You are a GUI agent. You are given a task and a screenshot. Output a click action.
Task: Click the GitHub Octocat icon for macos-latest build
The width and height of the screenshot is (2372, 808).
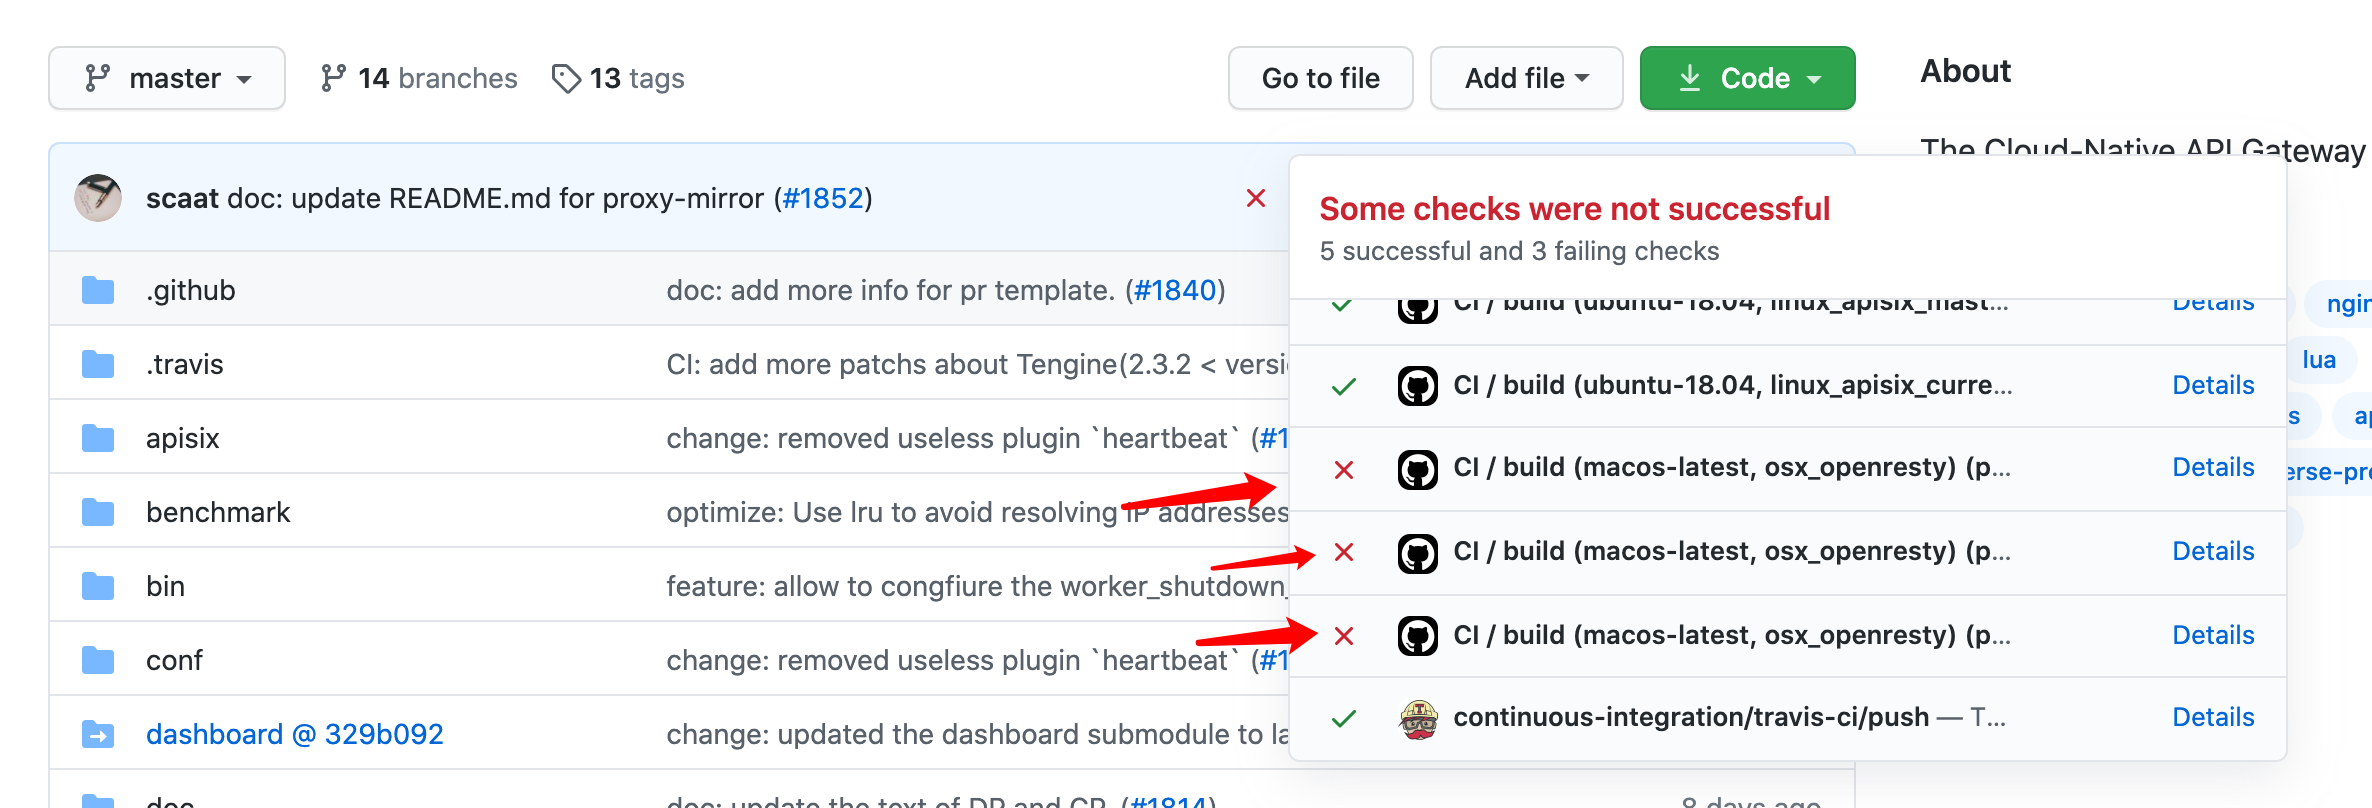point(1416,467)
